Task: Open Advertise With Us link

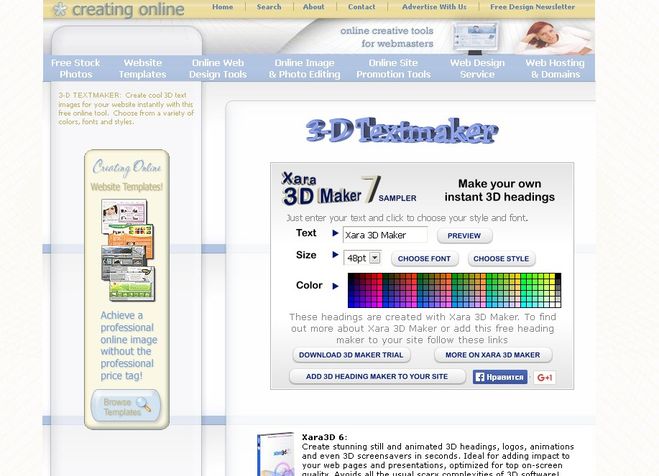Action: click(434, 7)
